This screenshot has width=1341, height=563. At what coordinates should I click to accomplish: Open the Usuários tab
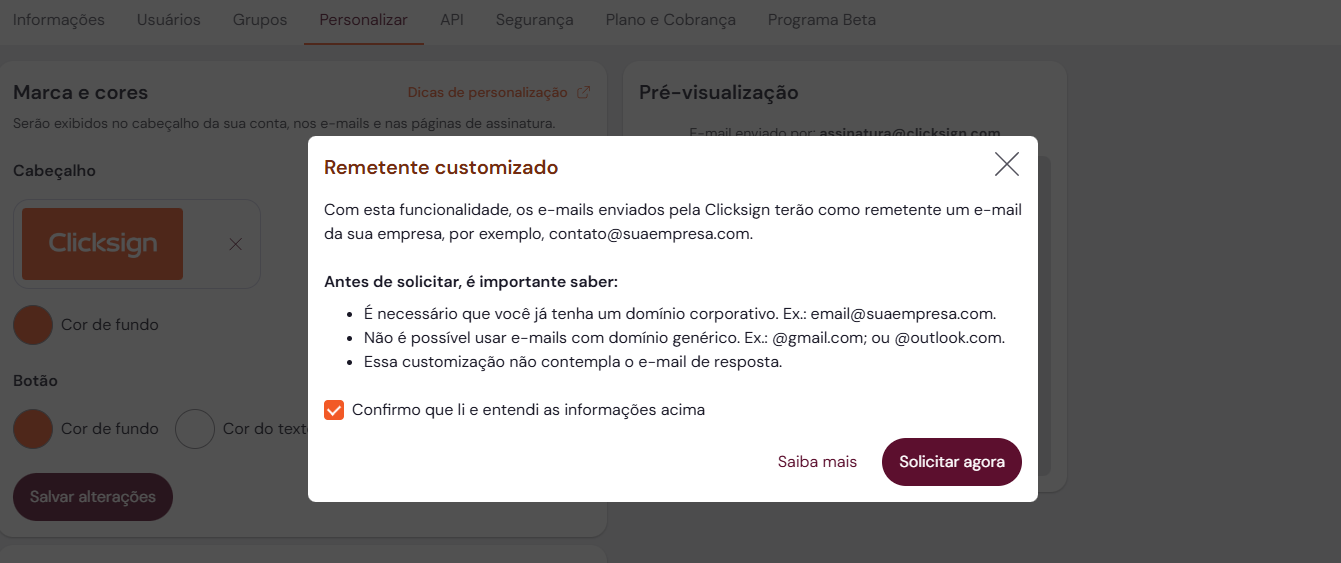(168, 20)
